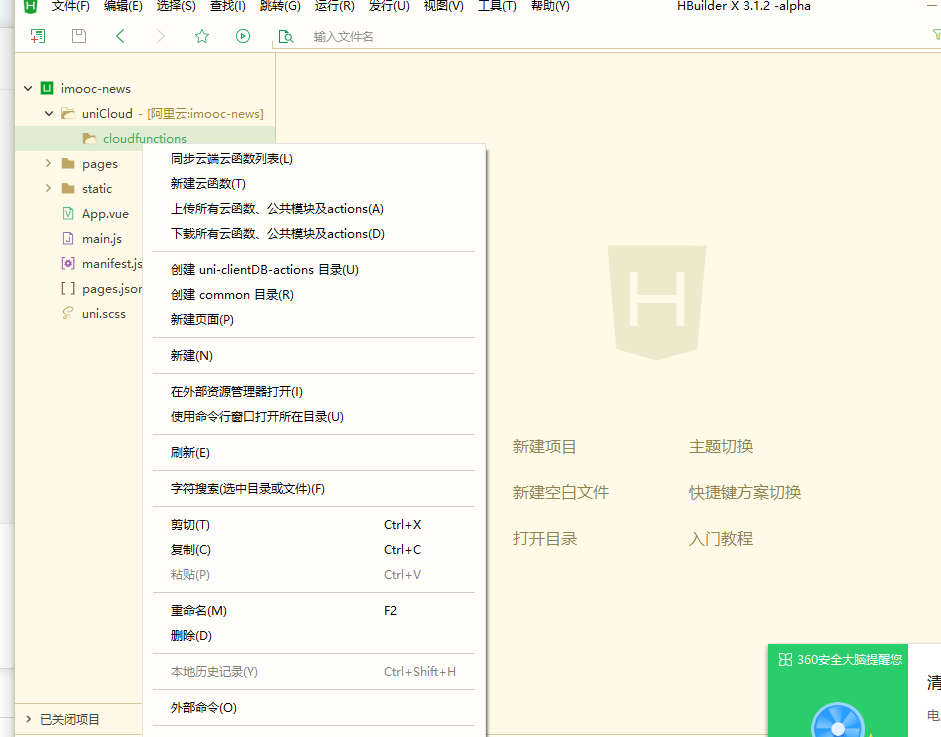Click the main.js file icon
The image size is (941, 737).
point(68,238)
